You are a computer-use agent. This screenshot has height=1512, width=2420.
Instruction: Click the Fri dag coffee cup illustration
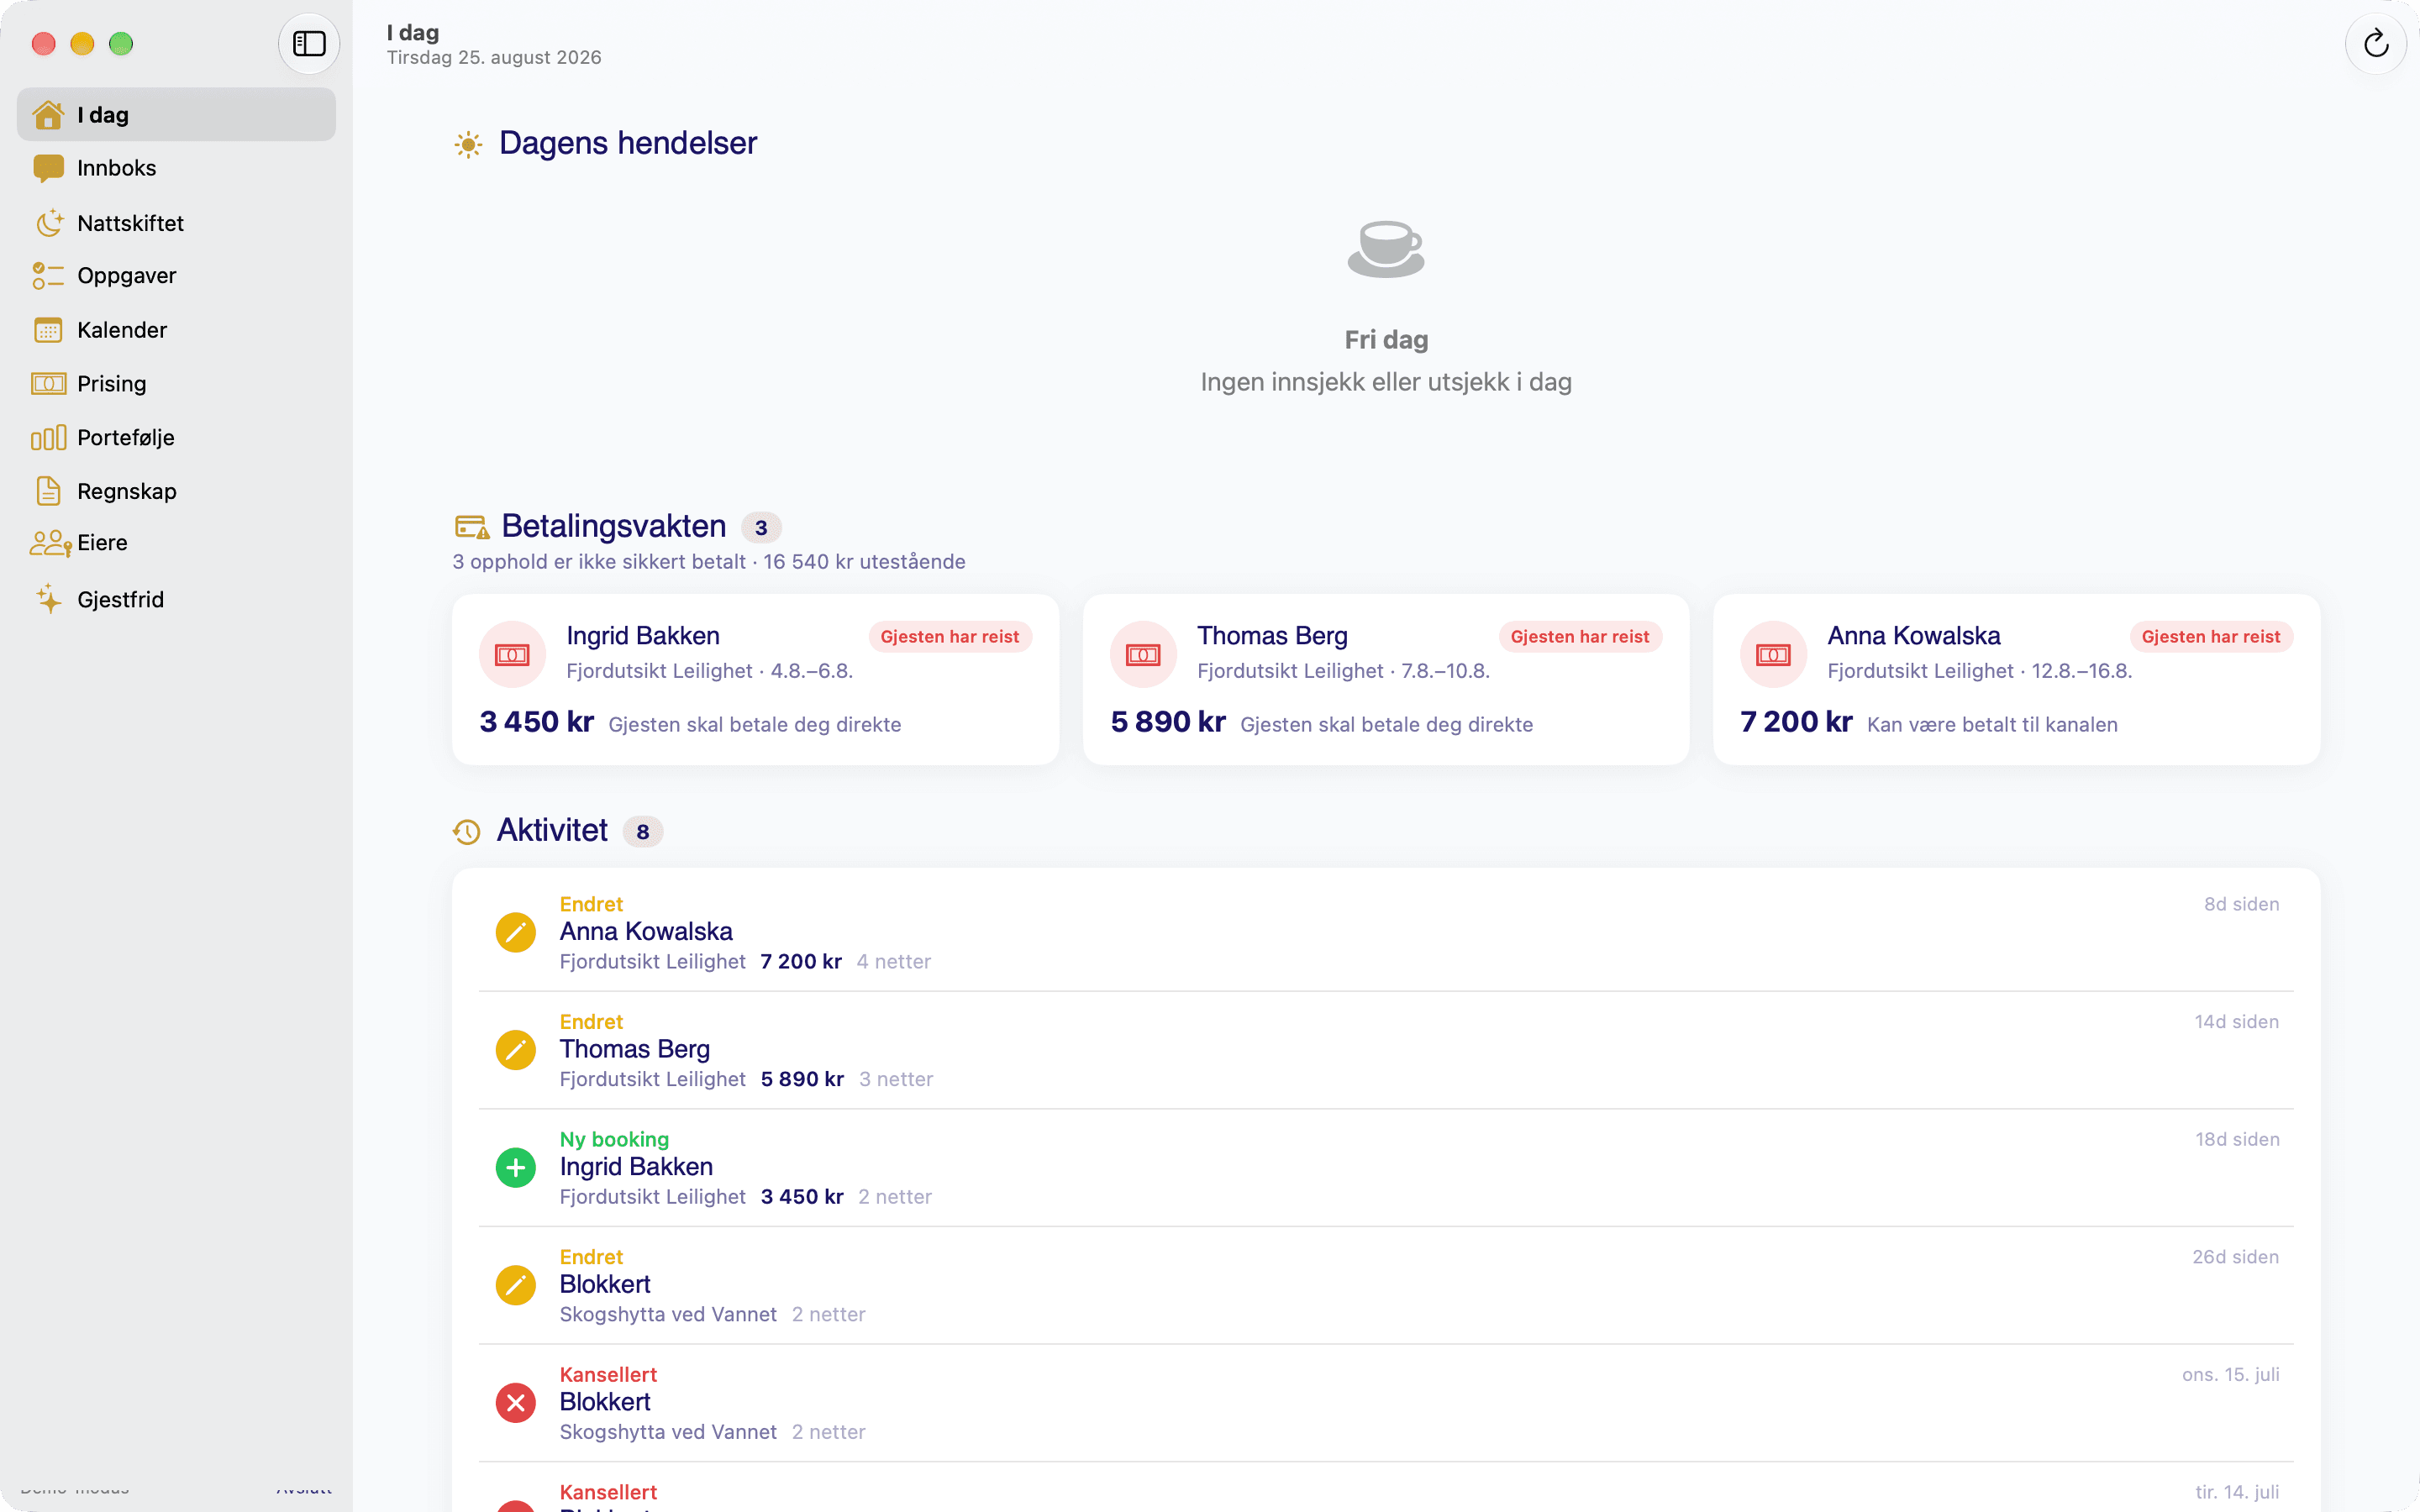pos(1386,249)
